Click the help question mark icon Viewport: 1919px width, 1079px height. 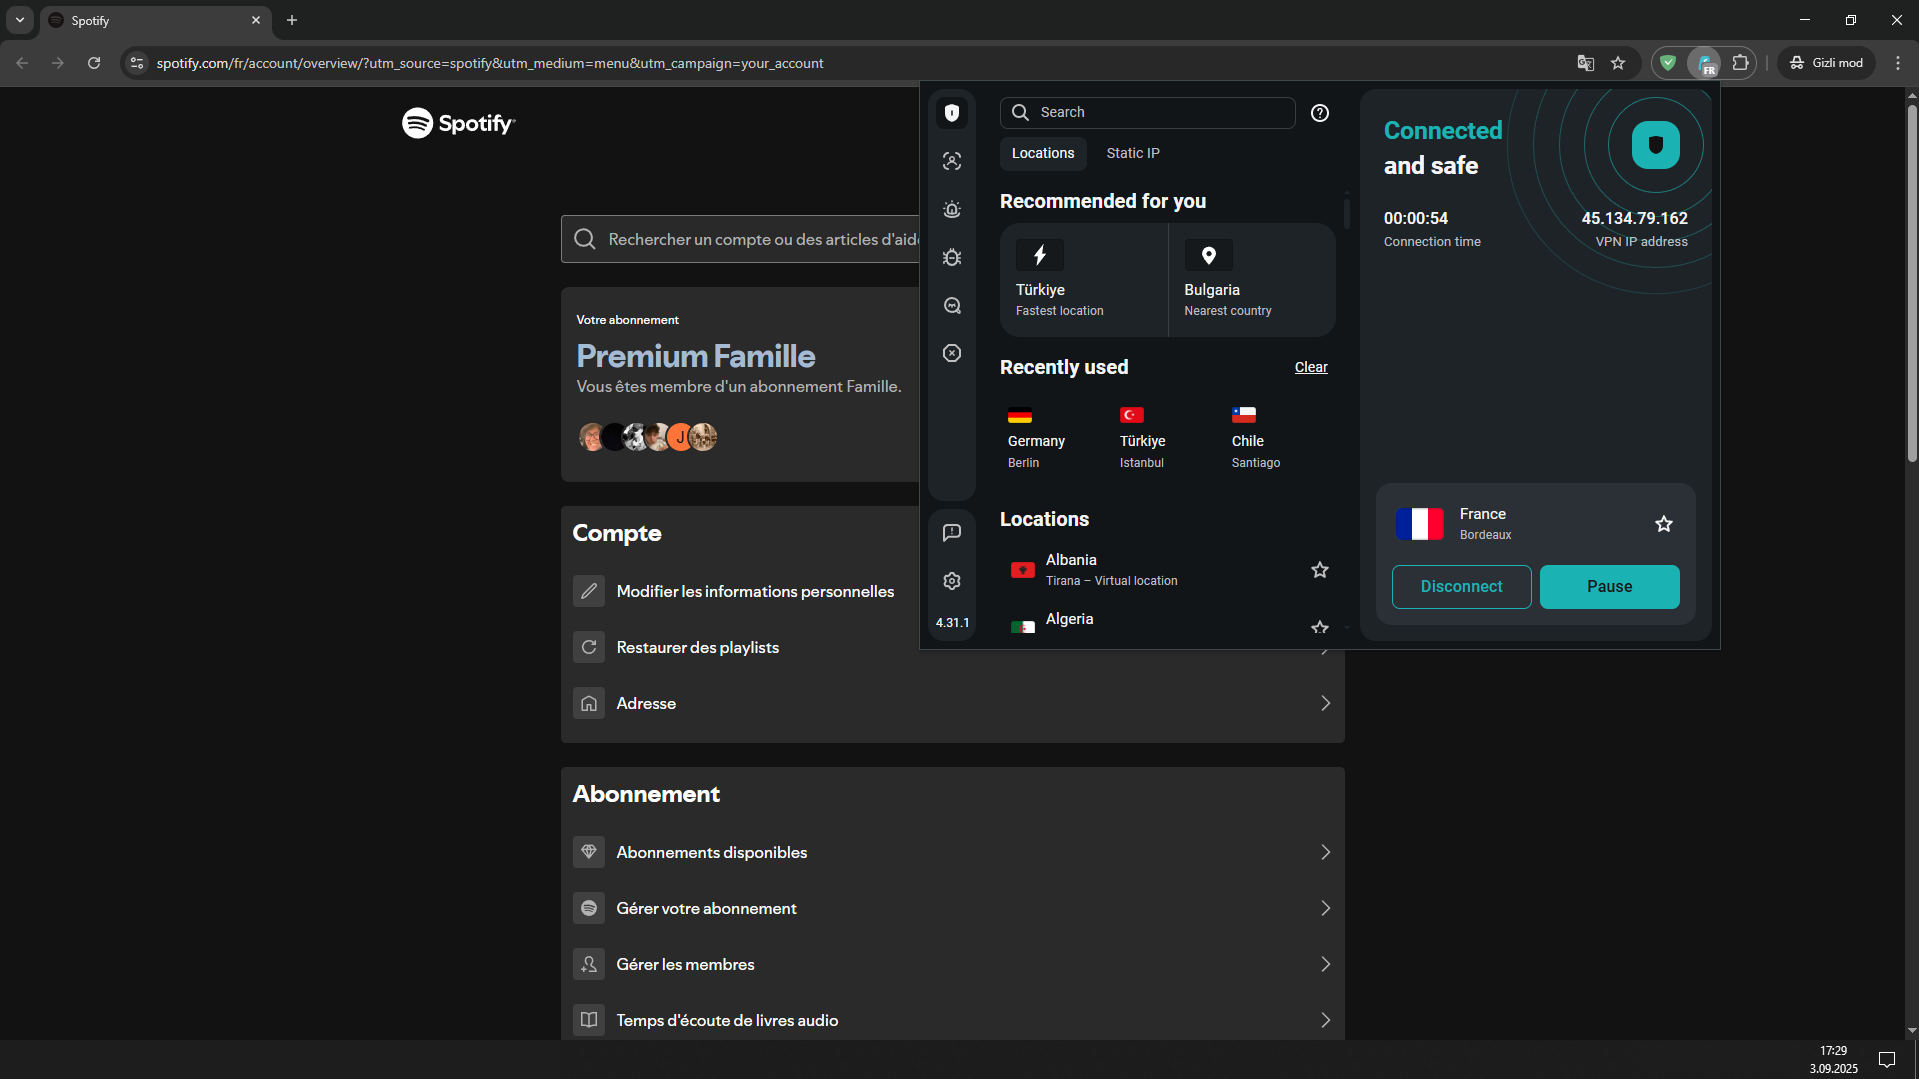coord(1320,113)
